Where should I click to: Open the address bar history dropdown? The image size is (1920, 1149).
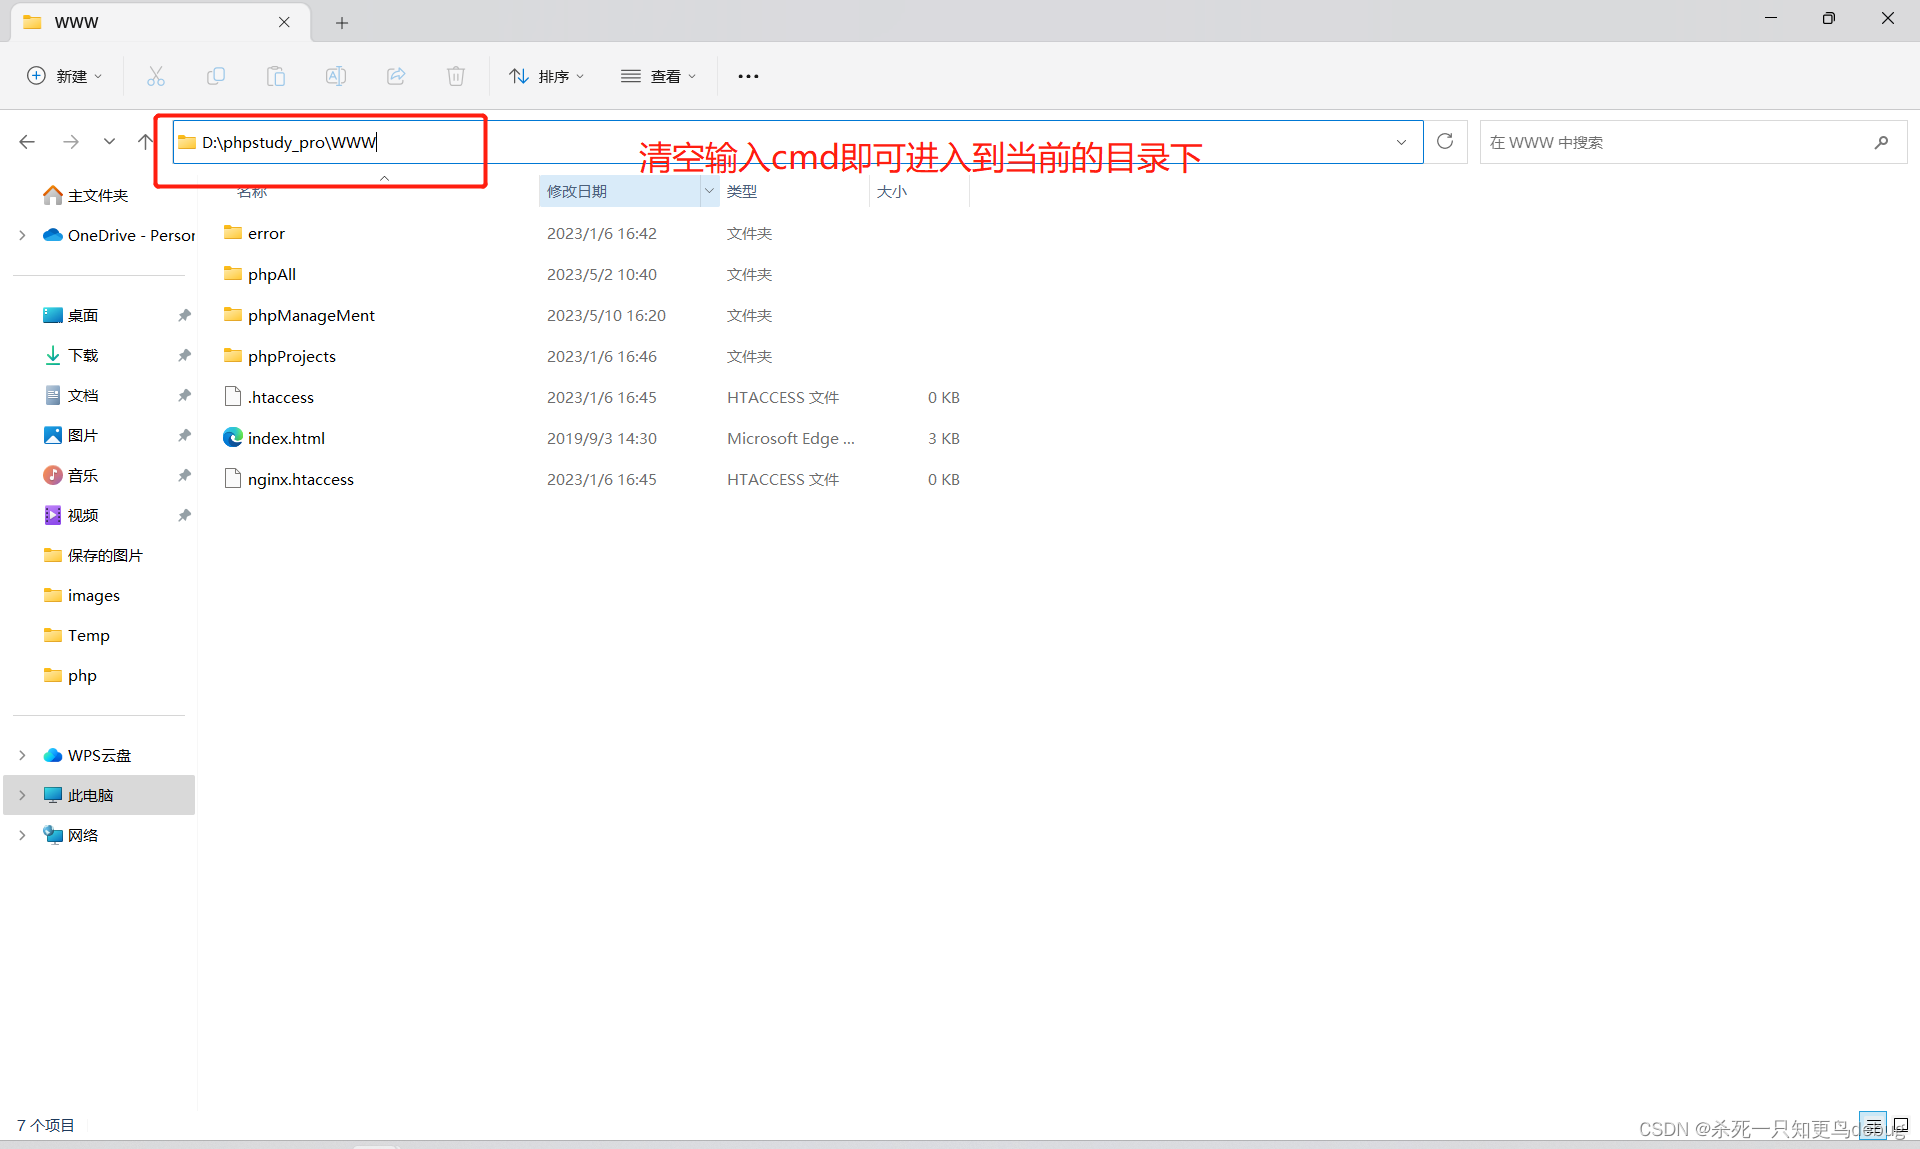pyautogui.click(x=1402, y=141)
